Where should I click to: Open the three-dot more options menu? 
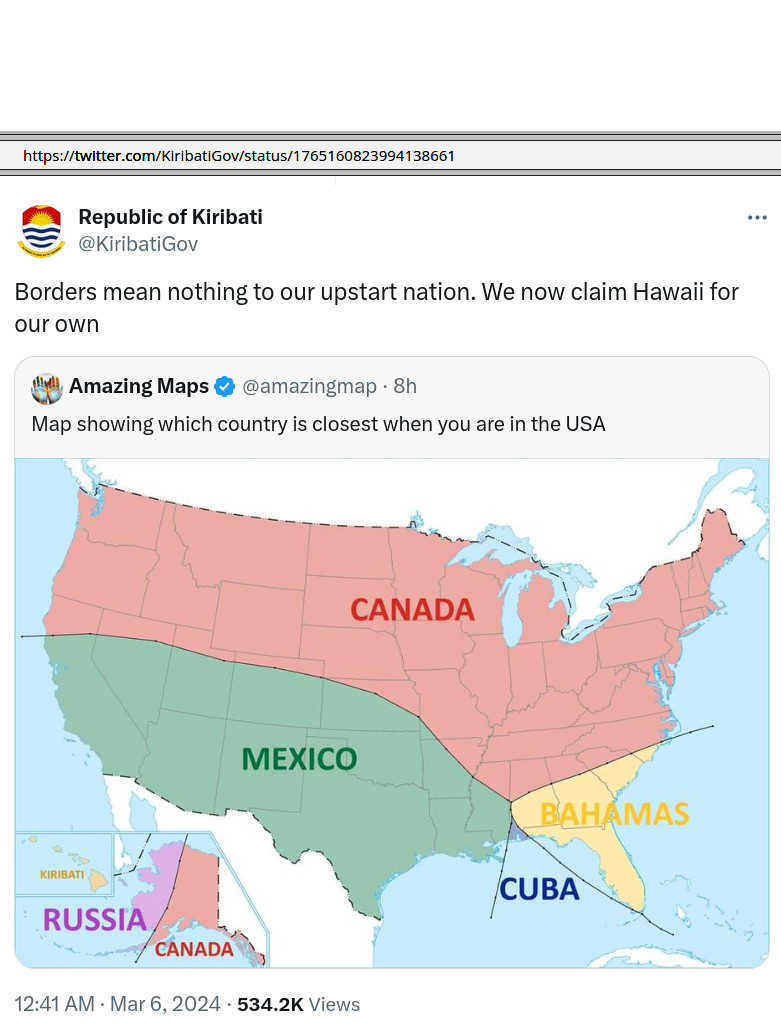(x=757, y=217)
